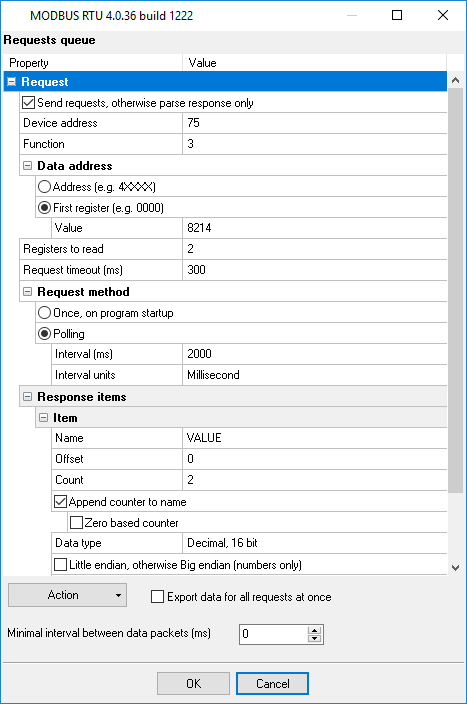Select Once, on program startup option

pos(44,312)
